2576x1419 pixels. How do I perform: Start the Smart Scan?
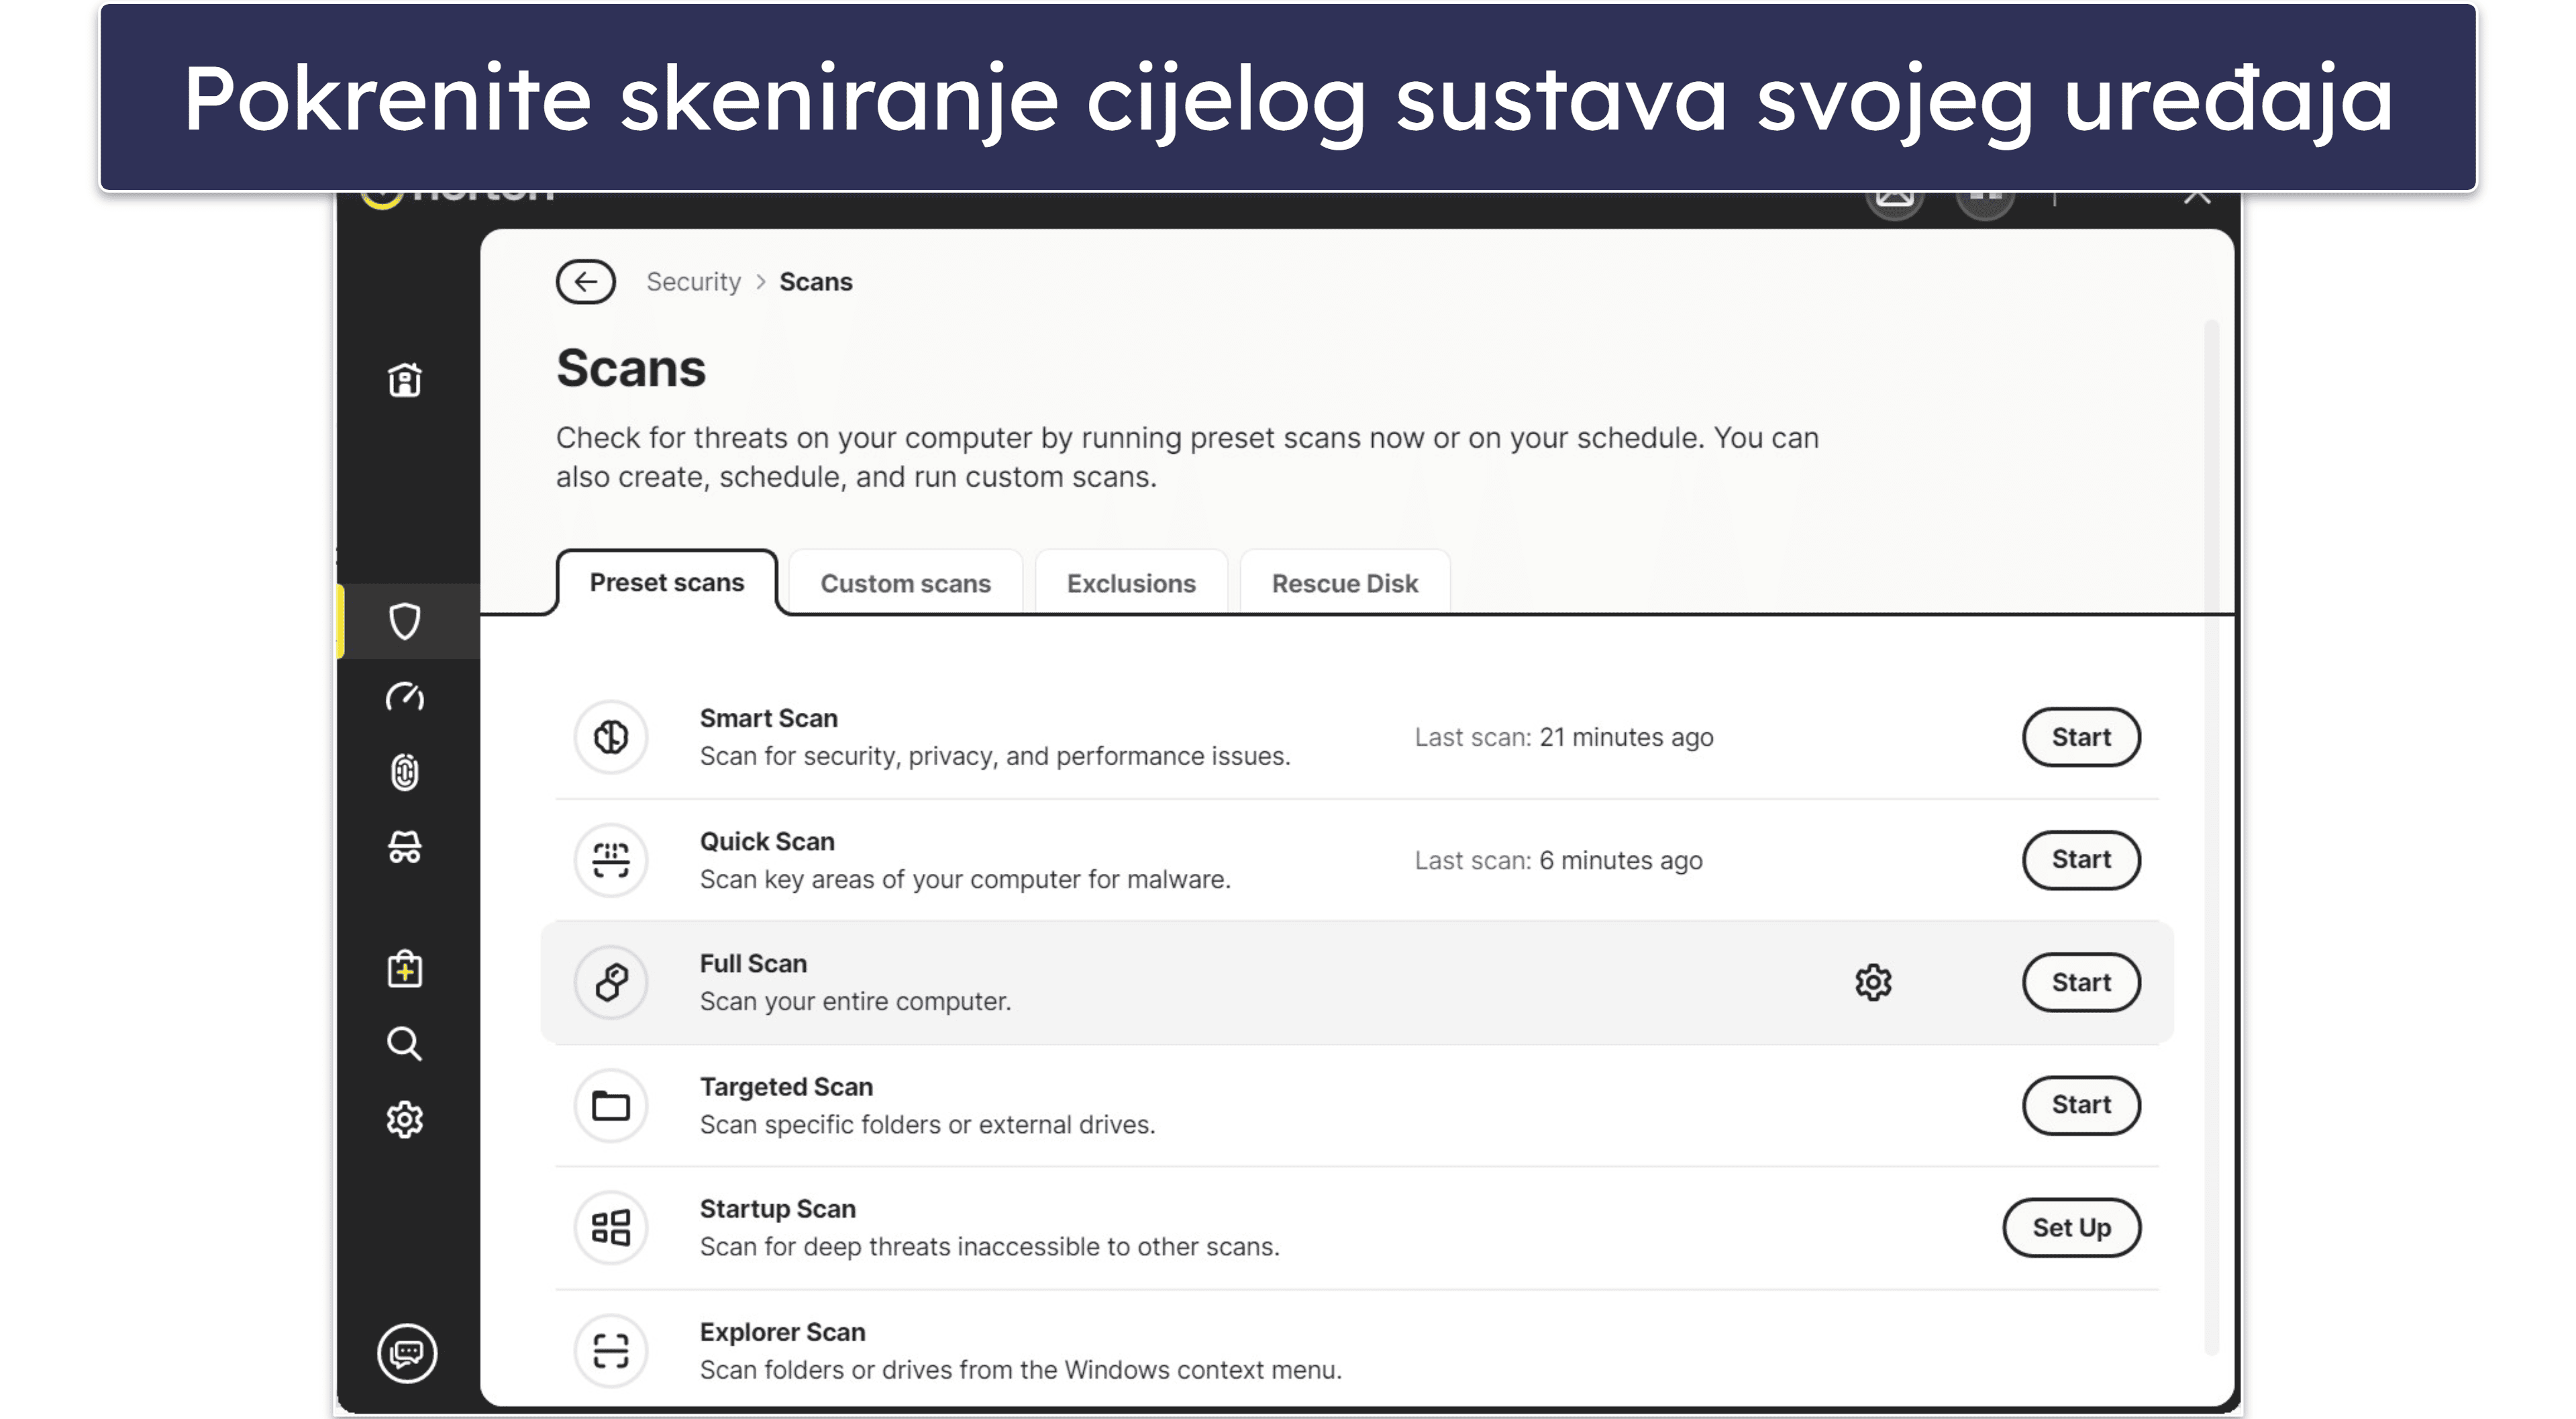[2081, 737]
